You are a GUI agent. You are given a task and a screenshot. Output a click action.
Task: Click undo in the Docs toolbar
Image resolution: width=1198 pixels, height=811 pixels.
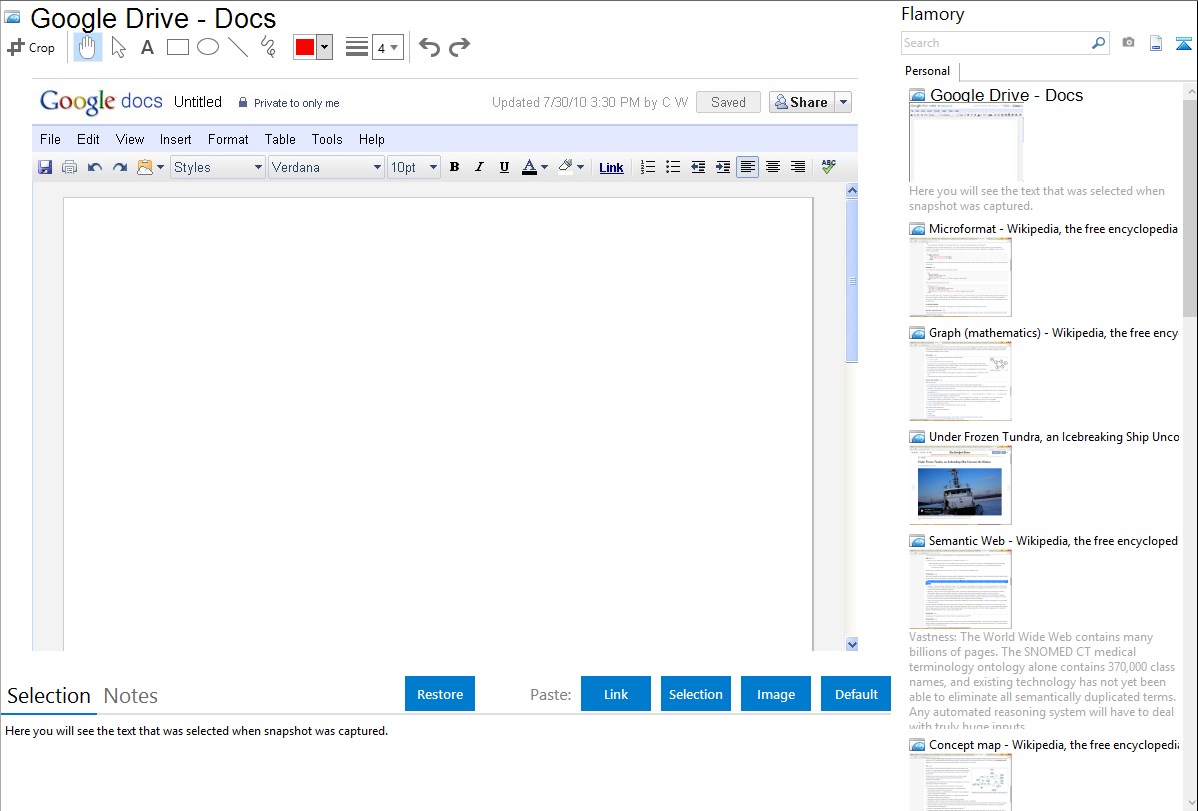click(95, 167)
